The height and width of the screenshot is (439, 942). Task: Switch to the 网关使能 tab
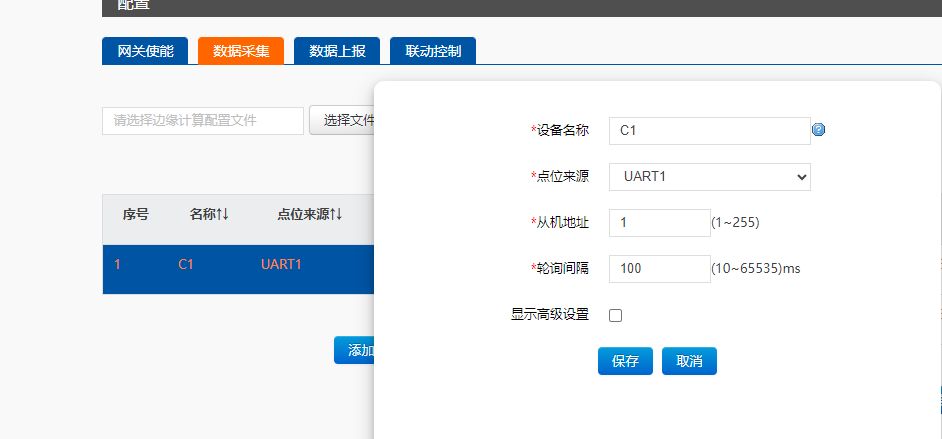pos(145,51)
